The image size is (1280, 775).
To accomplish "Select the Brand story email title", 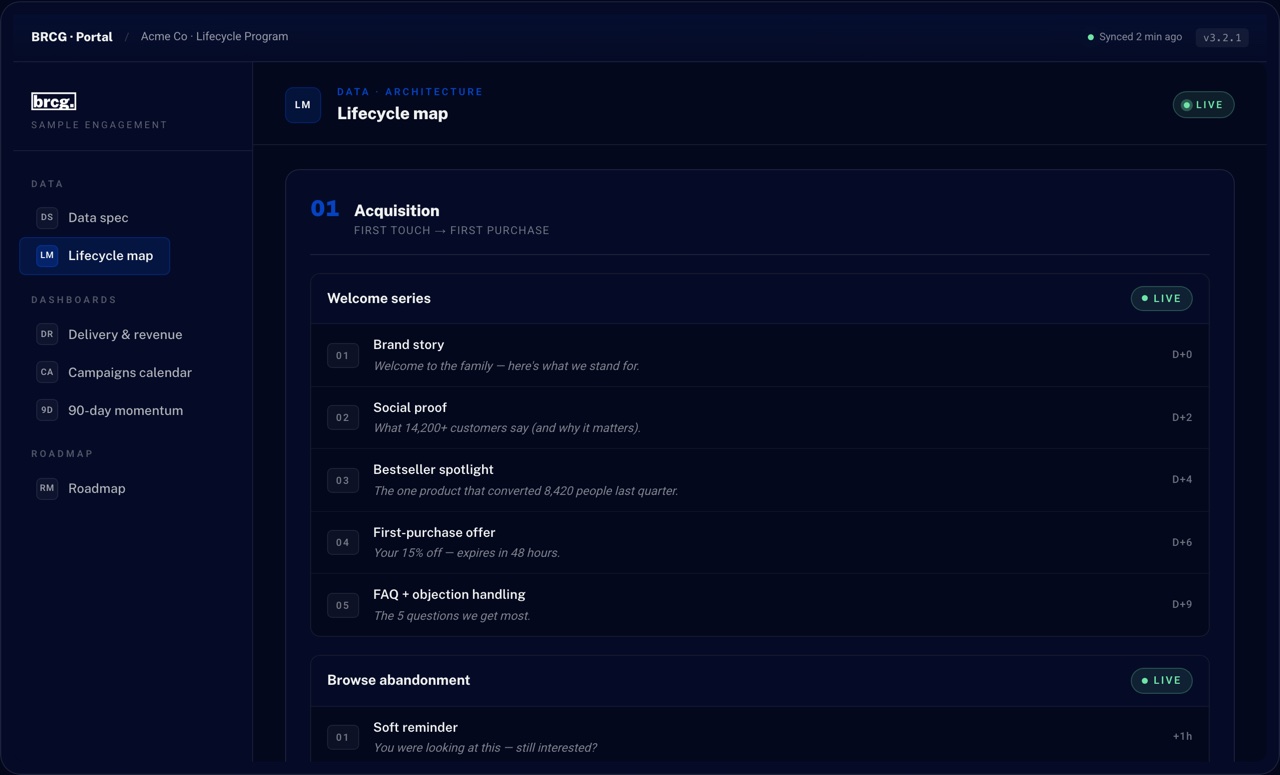I will 408,344.
